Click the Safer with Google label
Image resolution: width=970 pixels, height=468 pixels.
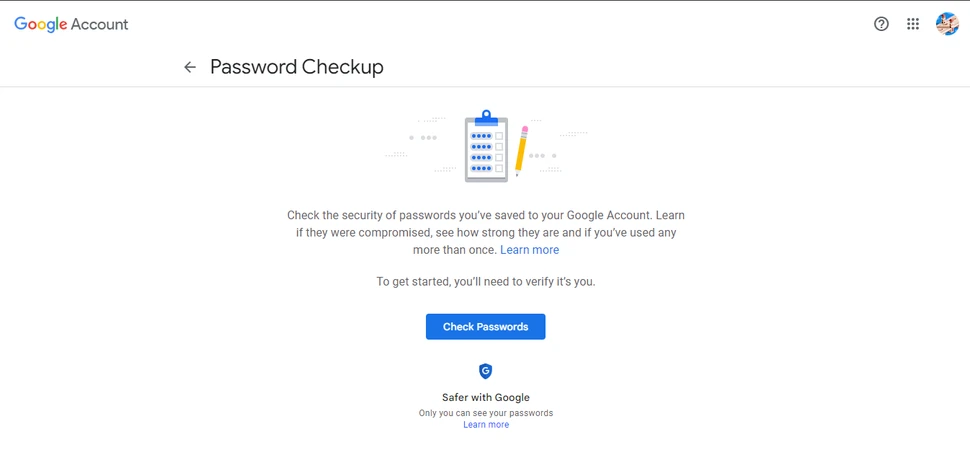click(x=485, y=397)
